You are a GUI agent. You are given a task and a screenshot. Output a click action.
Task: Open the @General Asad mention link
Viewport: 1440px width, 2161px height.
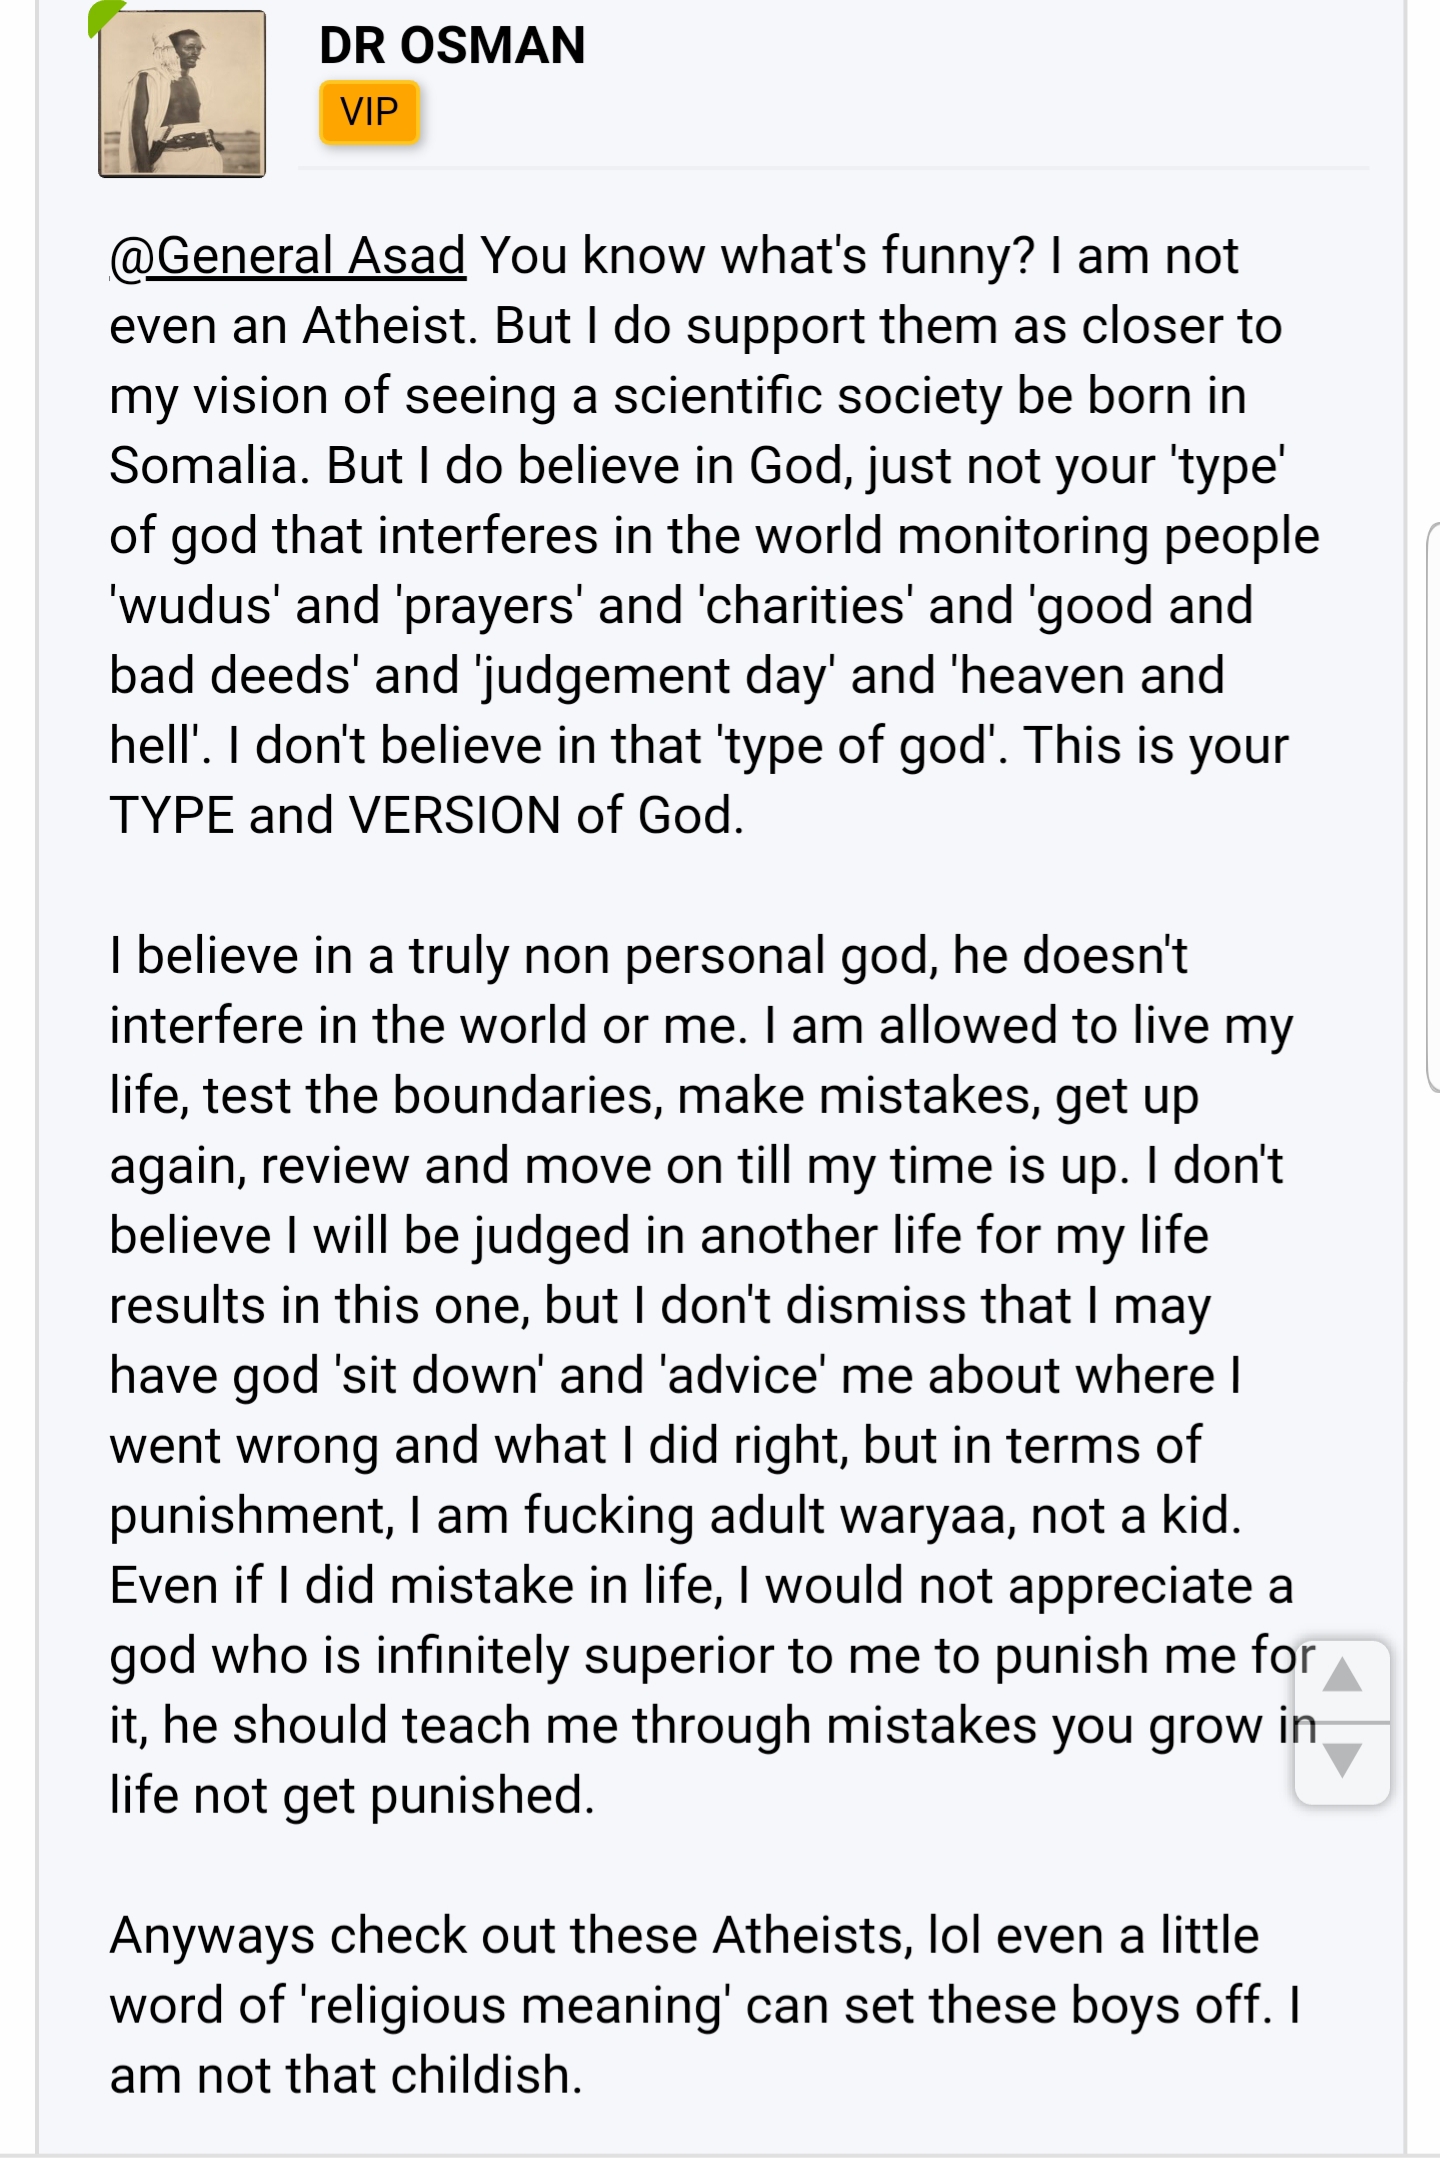[x=288, y=256]
